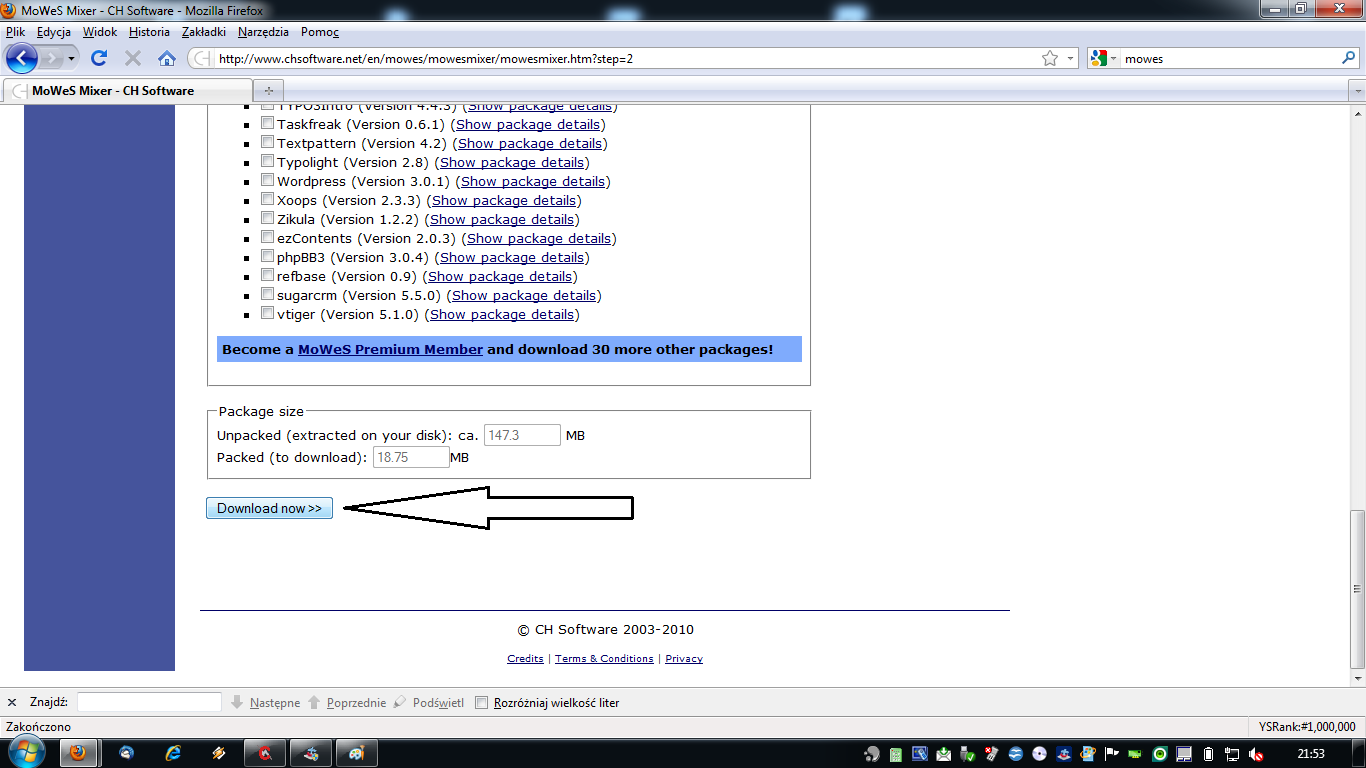The height and width of the screenshot is (768, 1366).
Task: Click the Stop loading X icon
Action: (x=133, y=59)
